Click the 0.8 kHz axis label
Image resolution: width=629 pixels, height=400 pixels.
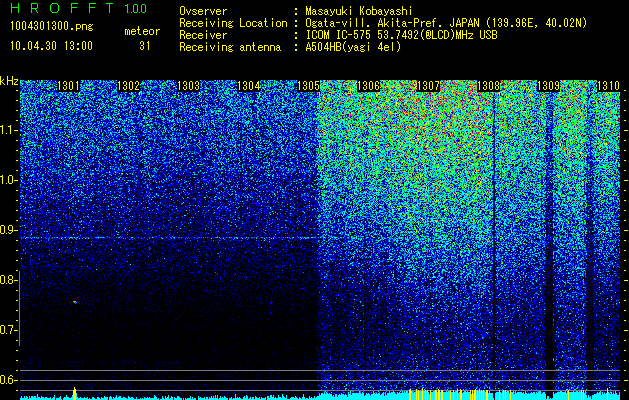coord(8,280)
